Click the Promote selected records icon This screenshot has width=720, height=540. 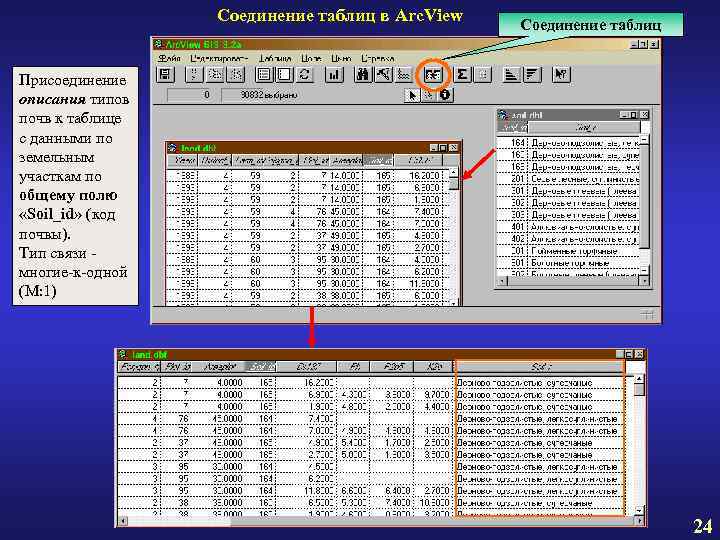click(x=403, y=74)
